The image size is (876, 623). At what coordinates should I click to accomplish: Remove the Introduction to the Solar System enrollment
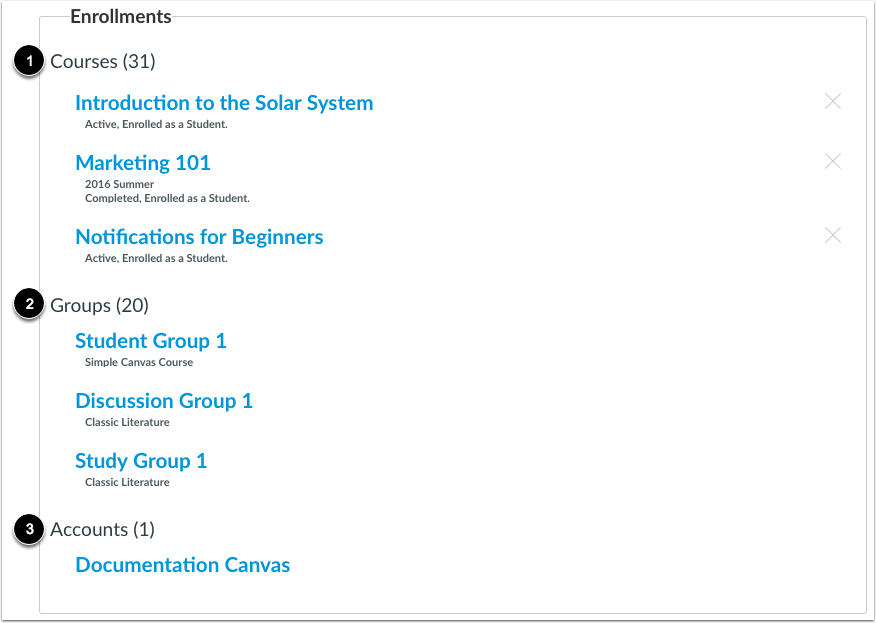(833, 101)
